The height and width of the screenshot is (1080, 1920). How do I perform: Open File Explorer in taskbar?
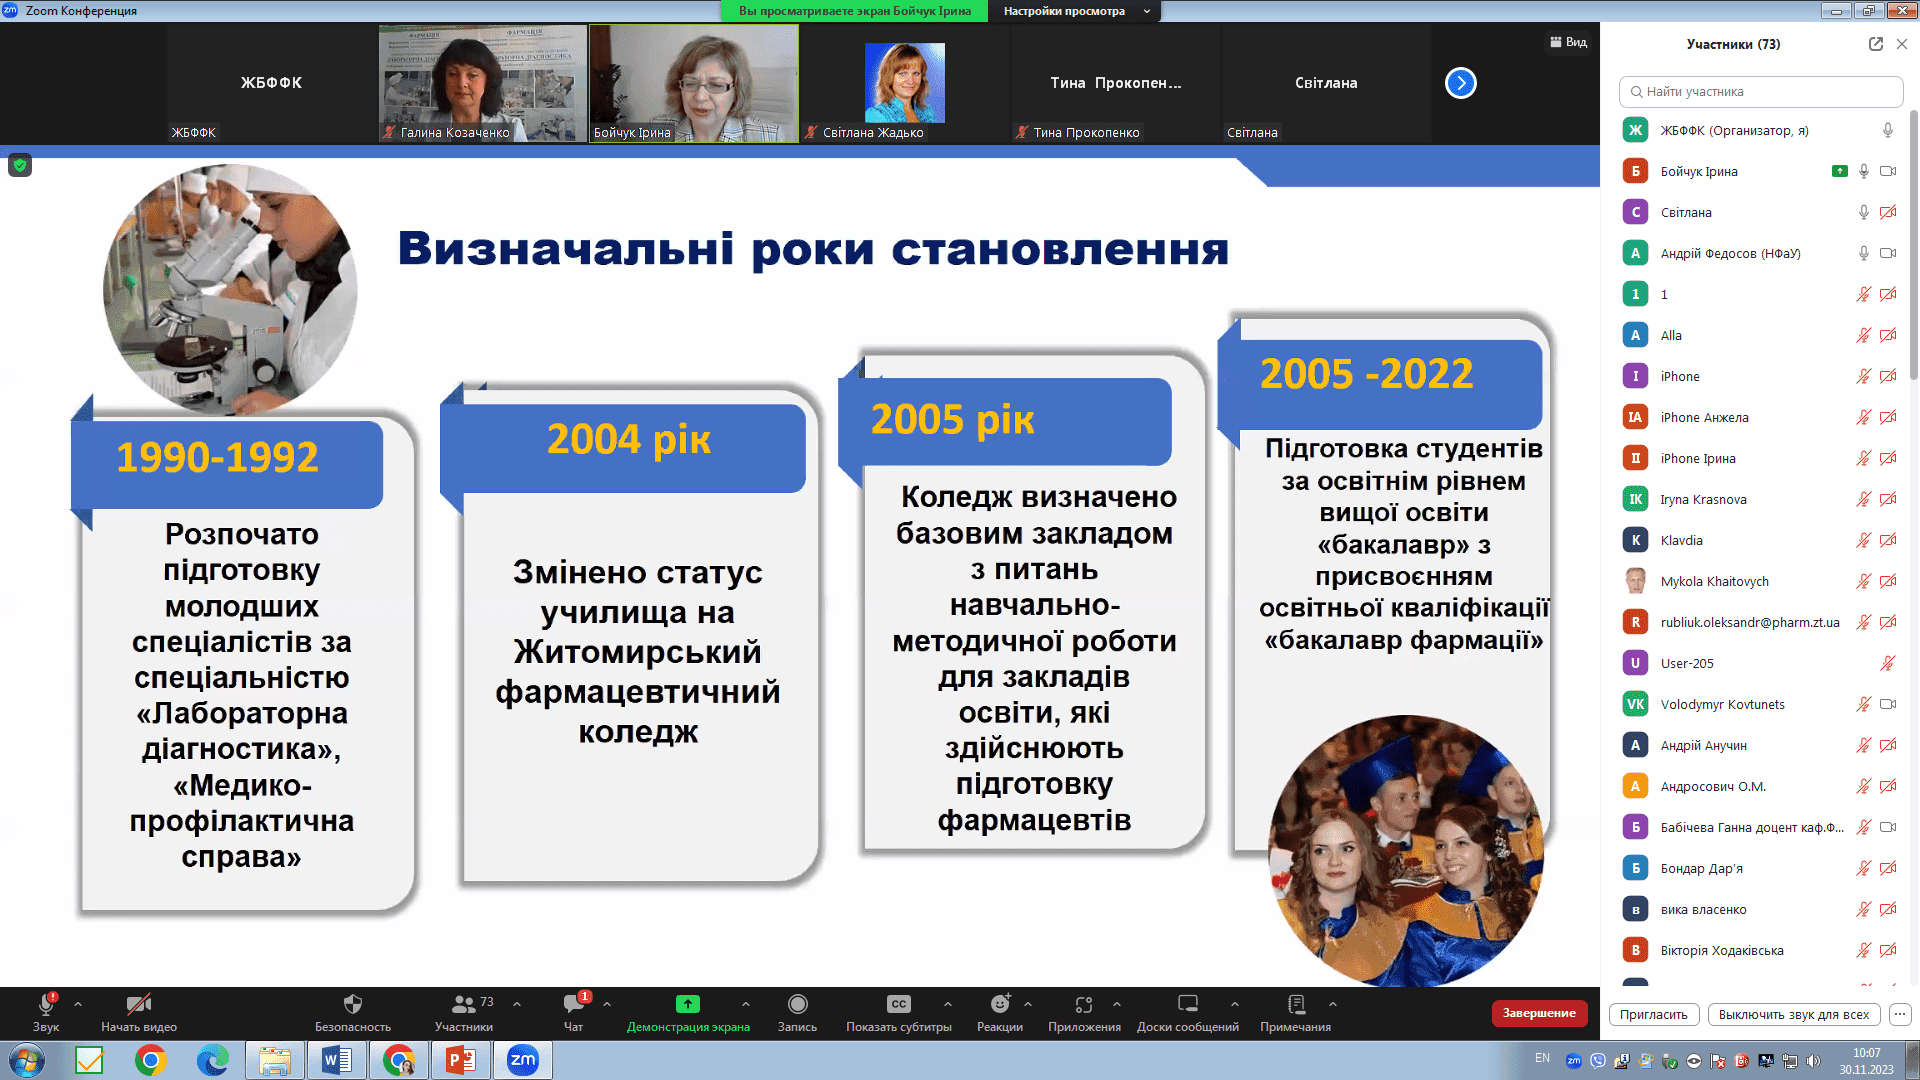pyautogui.click(x=275, y=1060)
